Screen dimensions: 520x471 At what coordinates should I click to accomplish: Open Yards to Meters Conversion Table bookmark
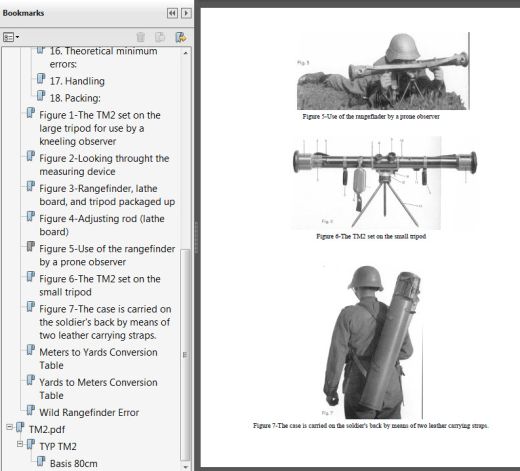(x=98, y=389)
